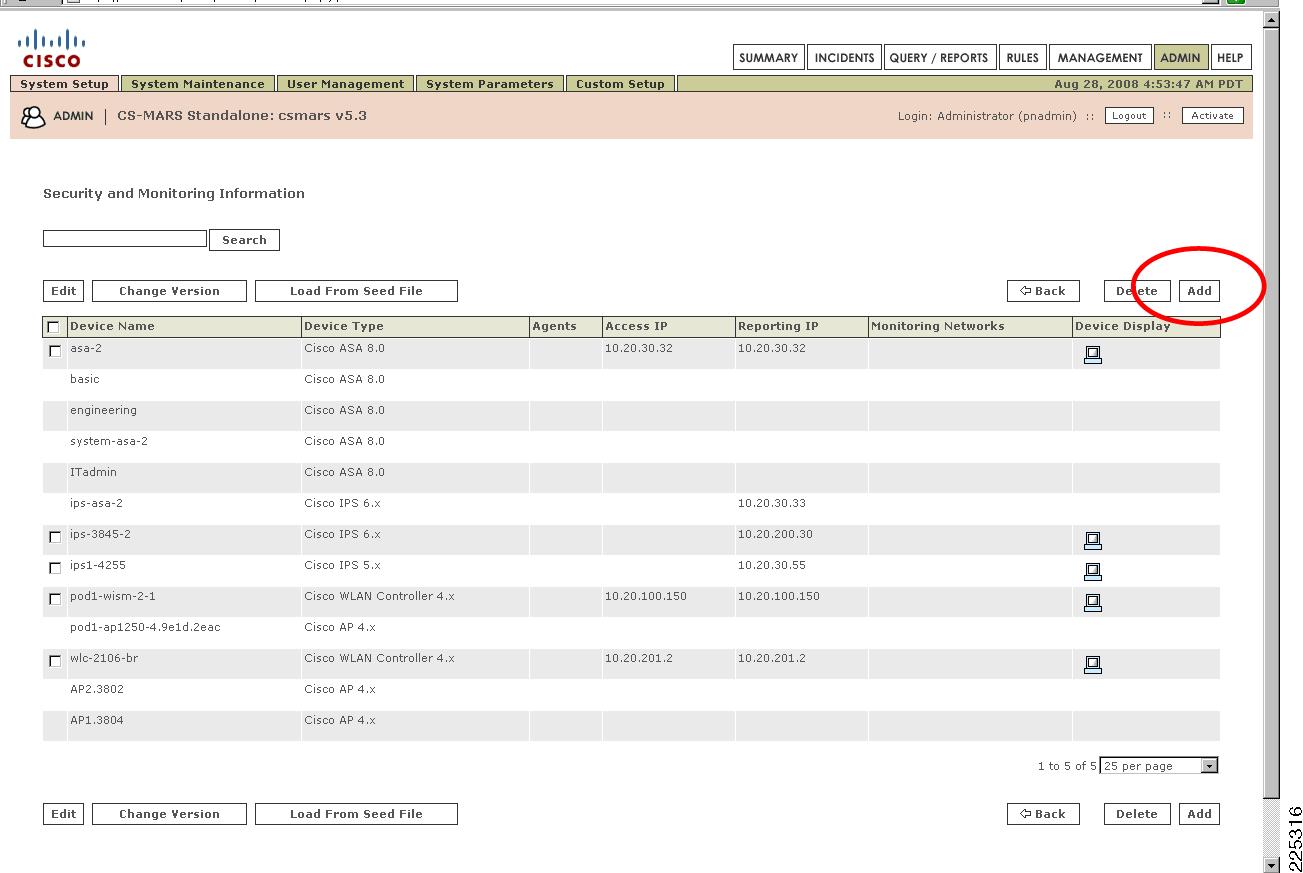Image resolution: width=1303 pixels, height=873 pixels.
Task: Click Change Version below the device table
Action: point(169,814)
